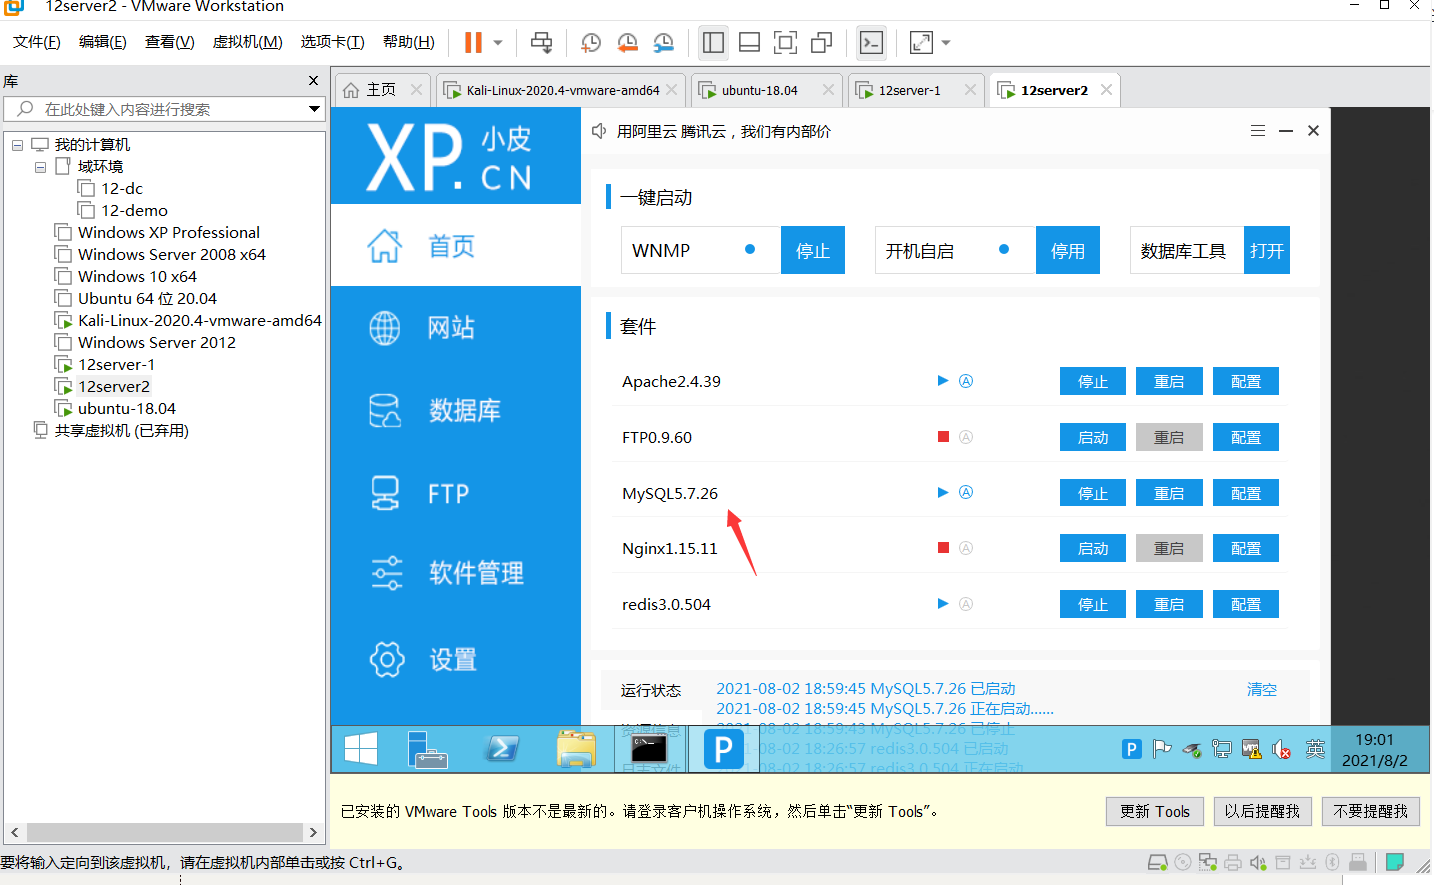Switch to the 12server-1 tab

point(909,90)
